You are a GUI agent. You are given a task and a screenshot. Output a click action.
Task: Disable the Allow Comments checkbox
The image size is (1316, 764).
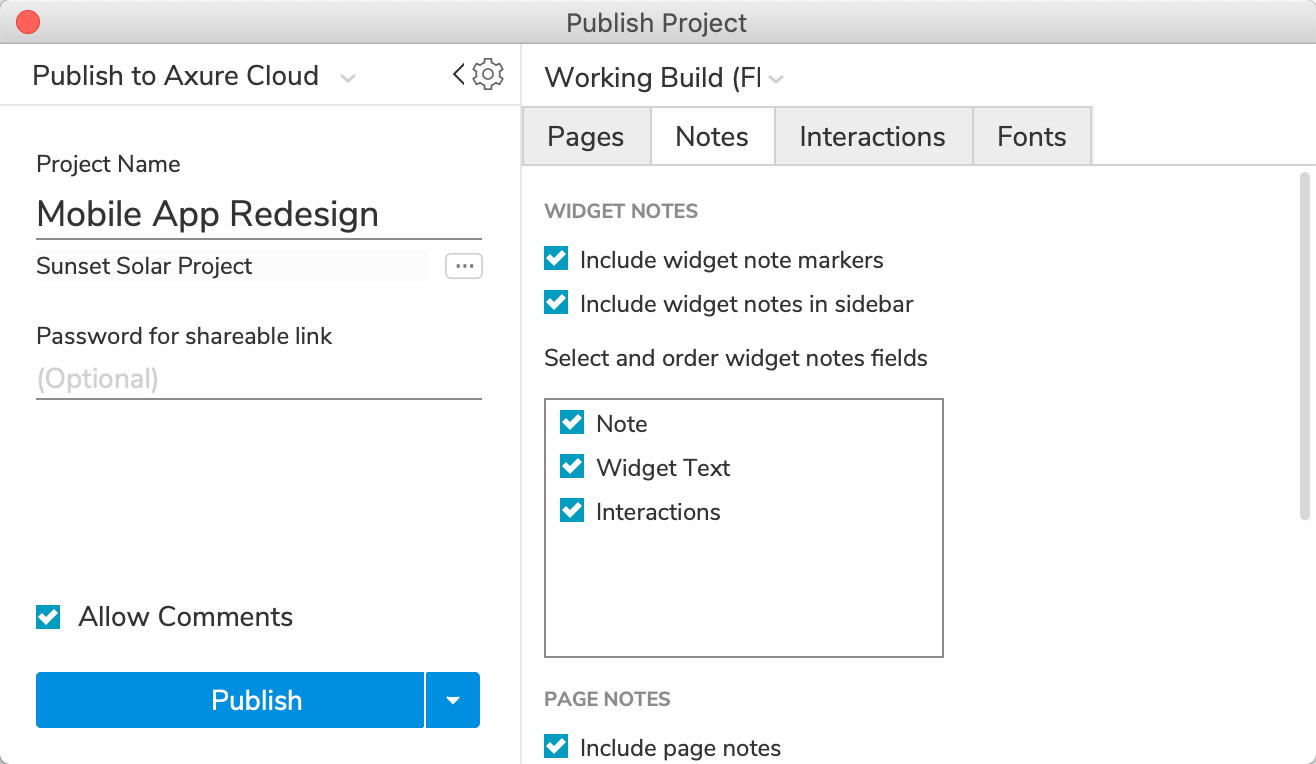48,617
